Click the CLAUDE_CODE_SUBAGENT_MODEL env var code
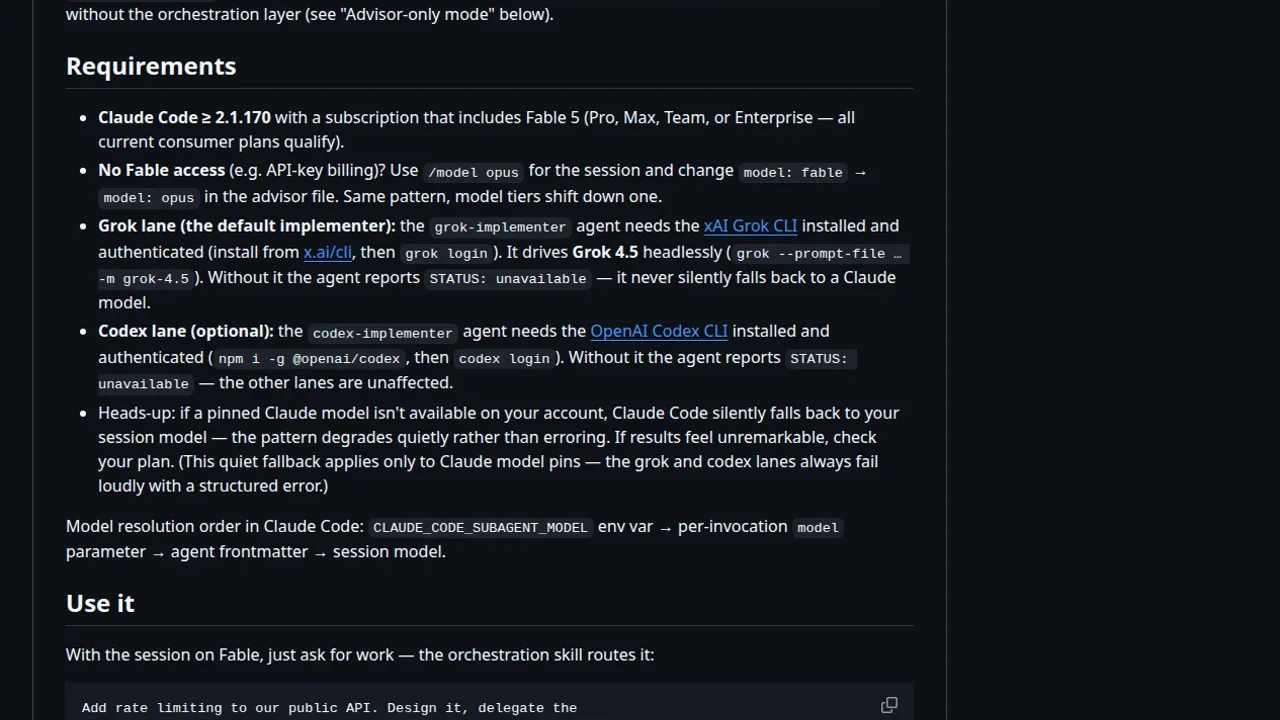This screenshot has width=1280, height=720. (480, 527)
